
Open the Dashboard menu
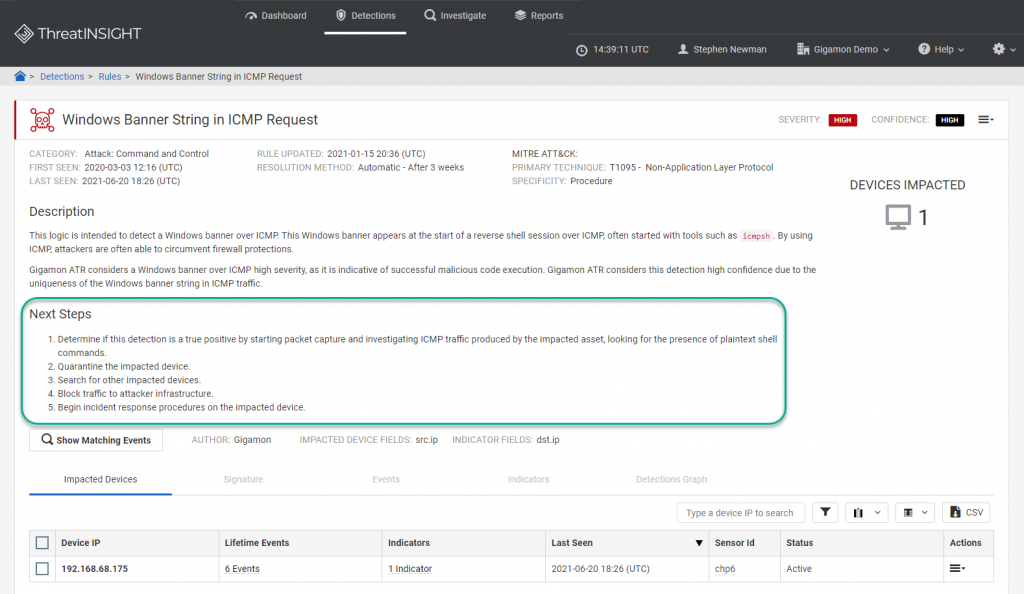pos(276,16)
